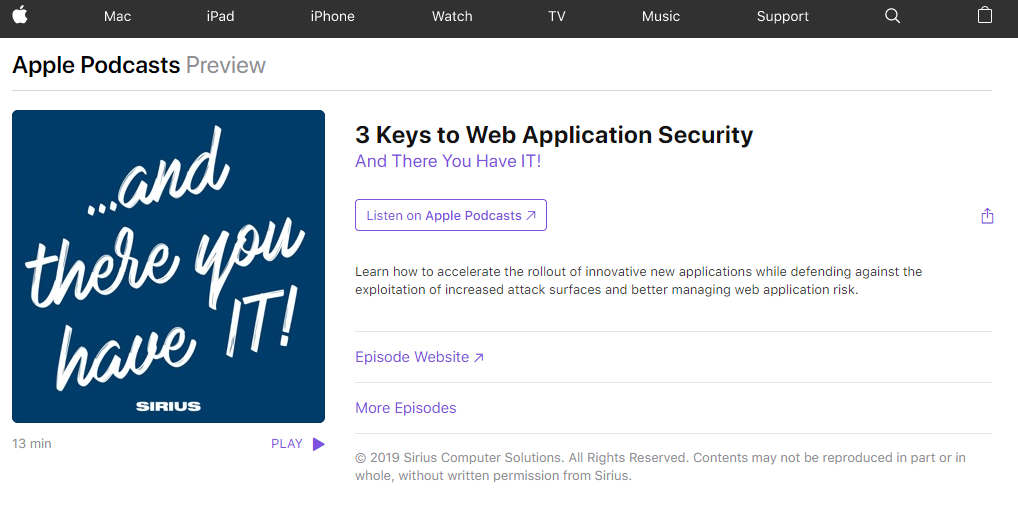Click the PLAY label
Viewport: 1018px width, 522px height.
pyautogui.click(x=287, y=444)
